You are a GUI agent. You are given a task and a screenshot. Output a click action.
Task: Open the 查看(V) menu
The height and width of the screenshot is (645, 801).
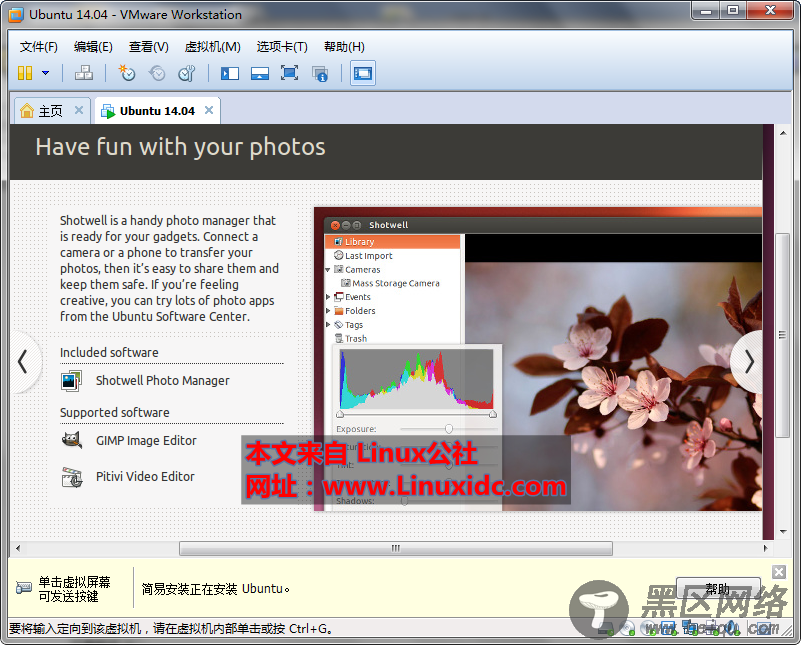149,47
